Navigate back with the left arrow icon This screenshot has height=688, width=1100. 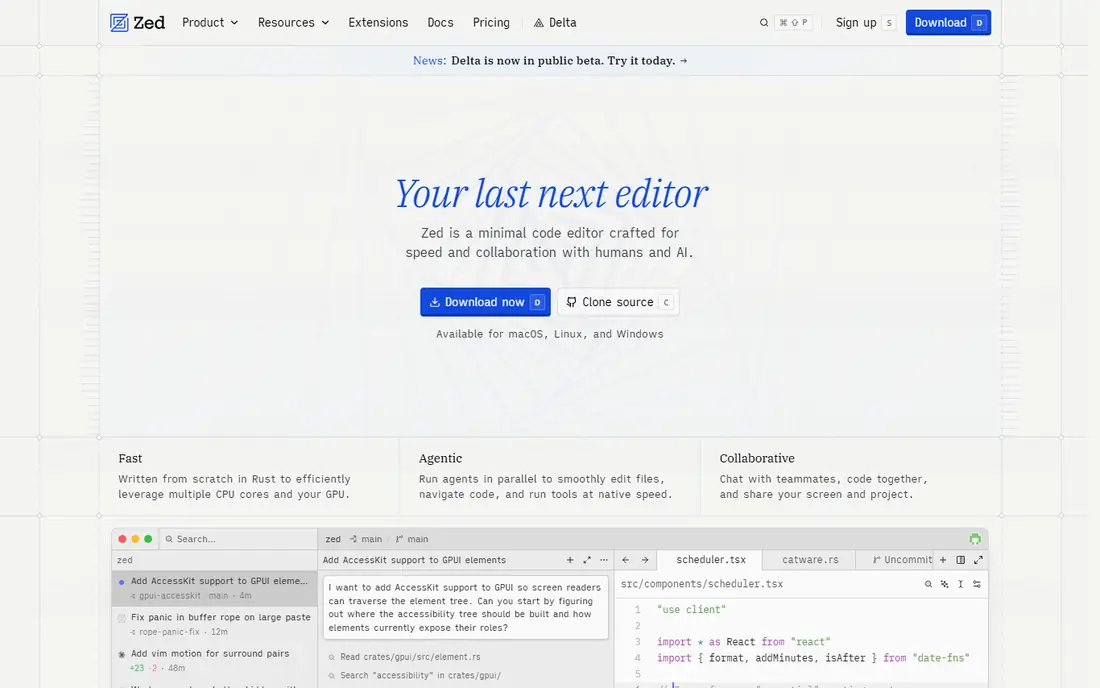626,560
